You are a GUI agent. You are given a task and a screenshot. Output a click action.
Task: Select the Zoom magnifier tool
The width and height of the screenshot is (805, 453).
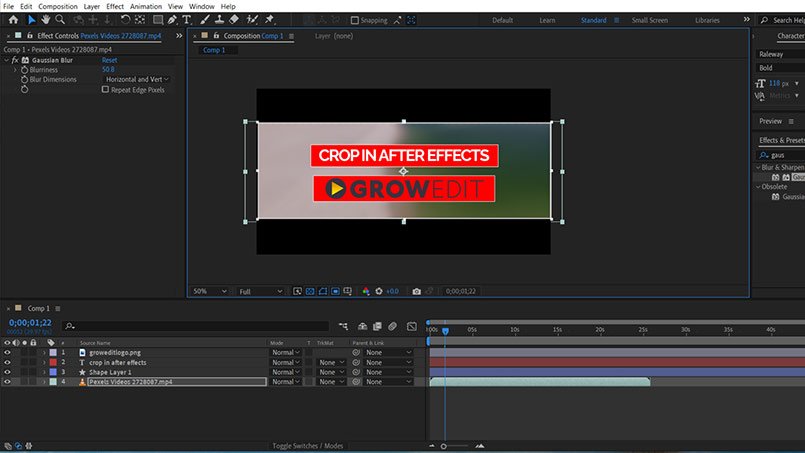point(60,20)
